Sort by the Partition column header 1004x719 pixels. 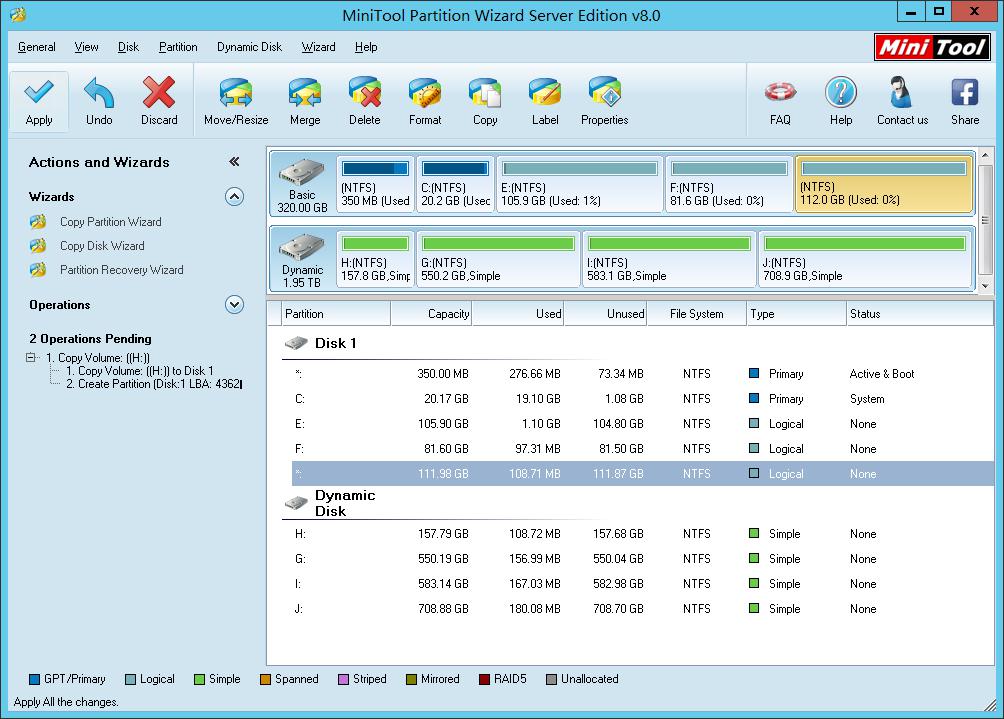(x=336, y=314)
